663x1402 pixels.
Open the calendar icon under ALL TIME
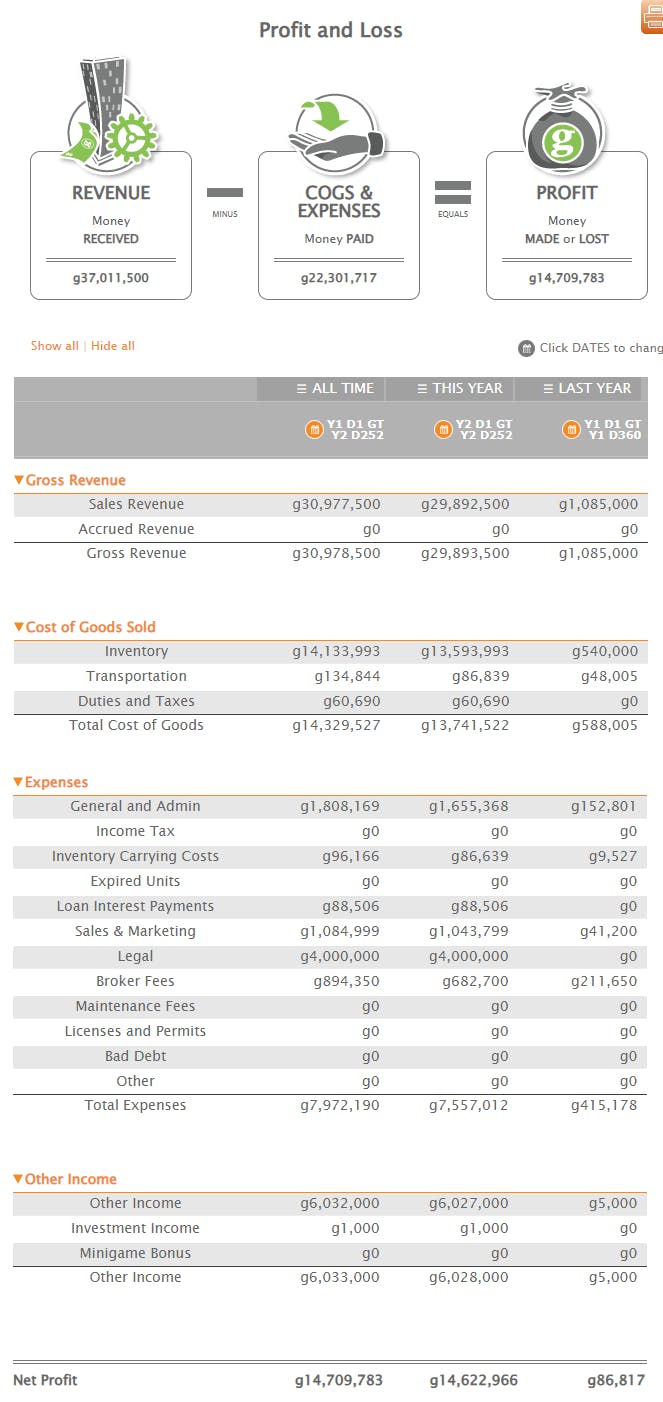click(314, 430)
